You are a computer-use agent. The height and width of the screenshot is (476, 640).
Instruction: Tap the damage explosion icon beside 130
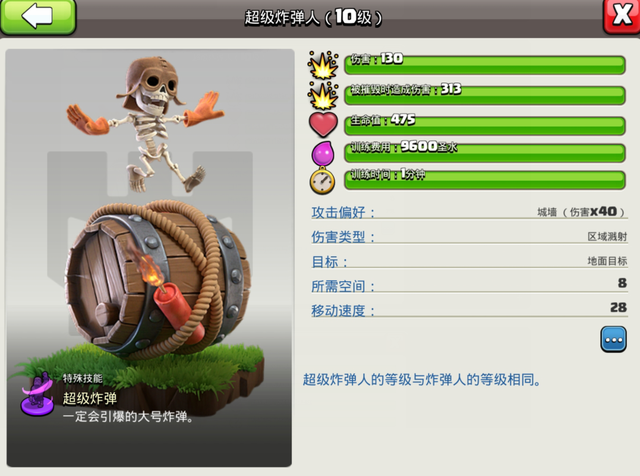323,65
